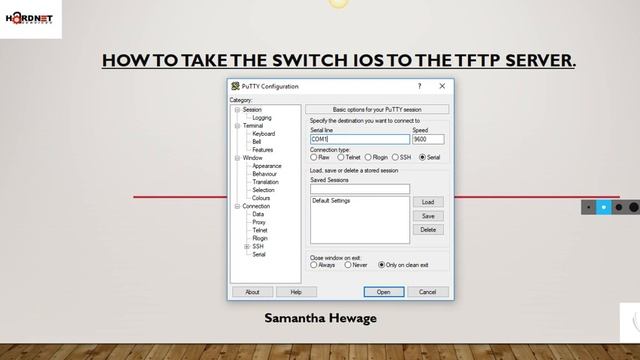Click the Serial line COM1 field

360,139
